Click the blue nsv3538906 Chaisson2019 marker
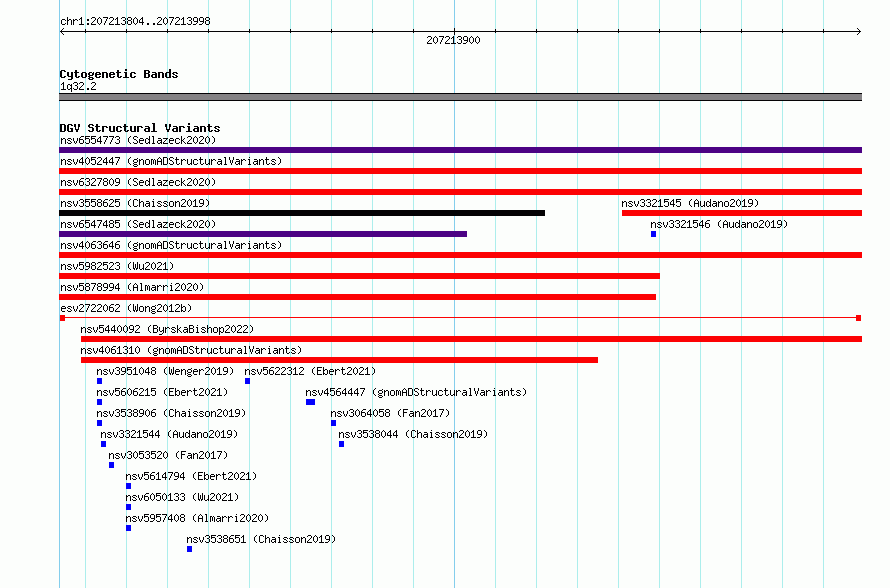The height and width of the screenshot is (588, 890). pos(99,423)
